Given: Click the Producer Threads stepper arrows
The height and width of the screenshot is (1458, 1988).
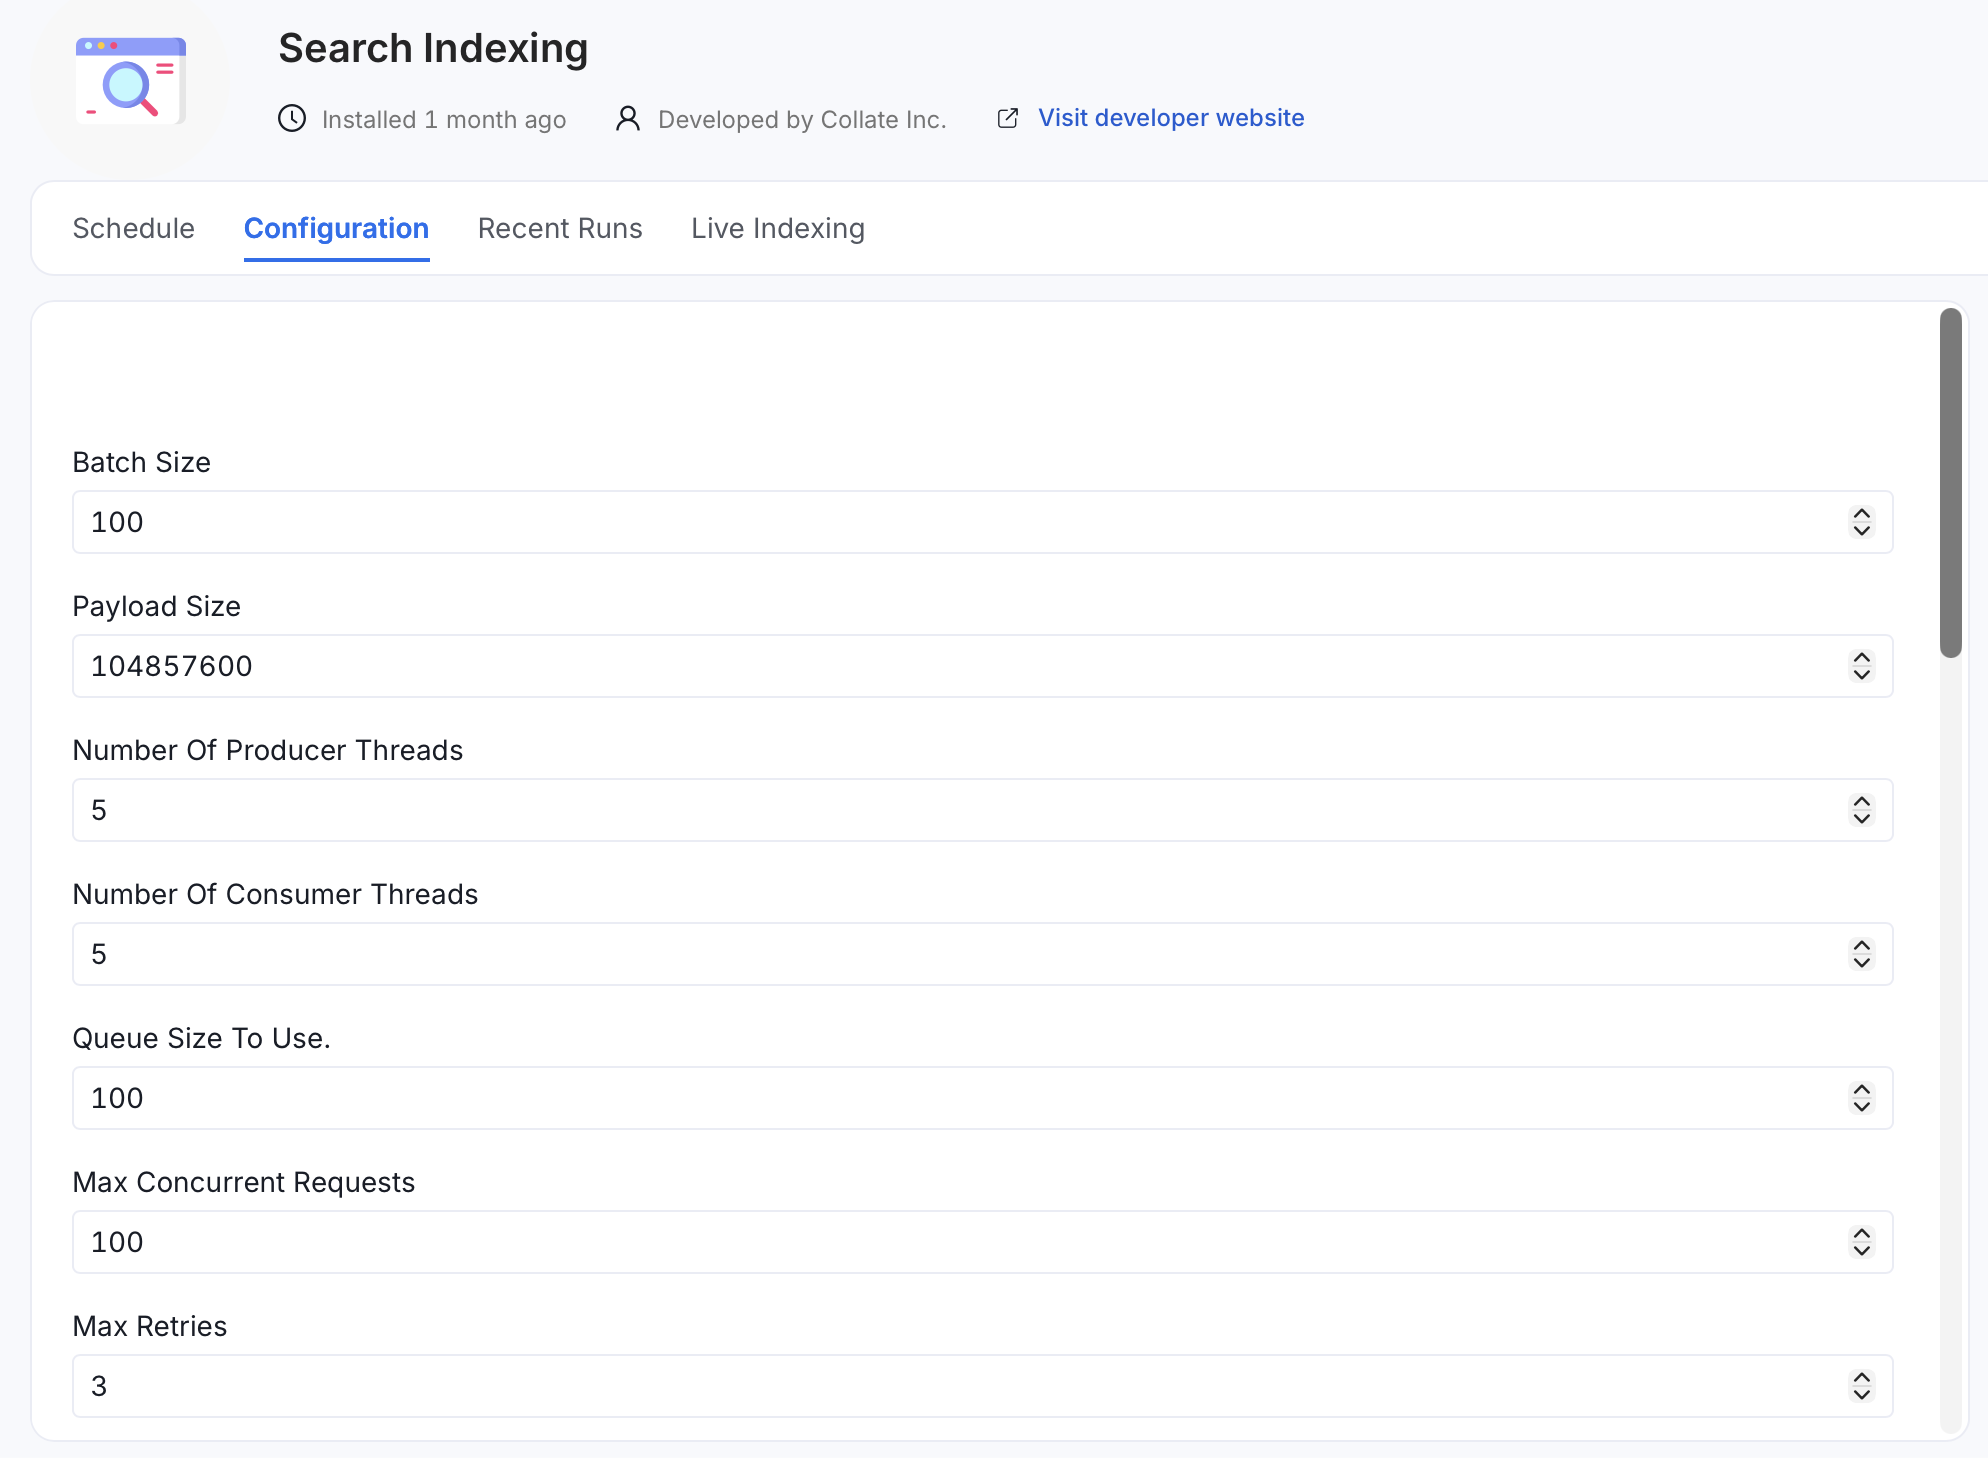Looking at the screenshot, I should coord(1861,810).
